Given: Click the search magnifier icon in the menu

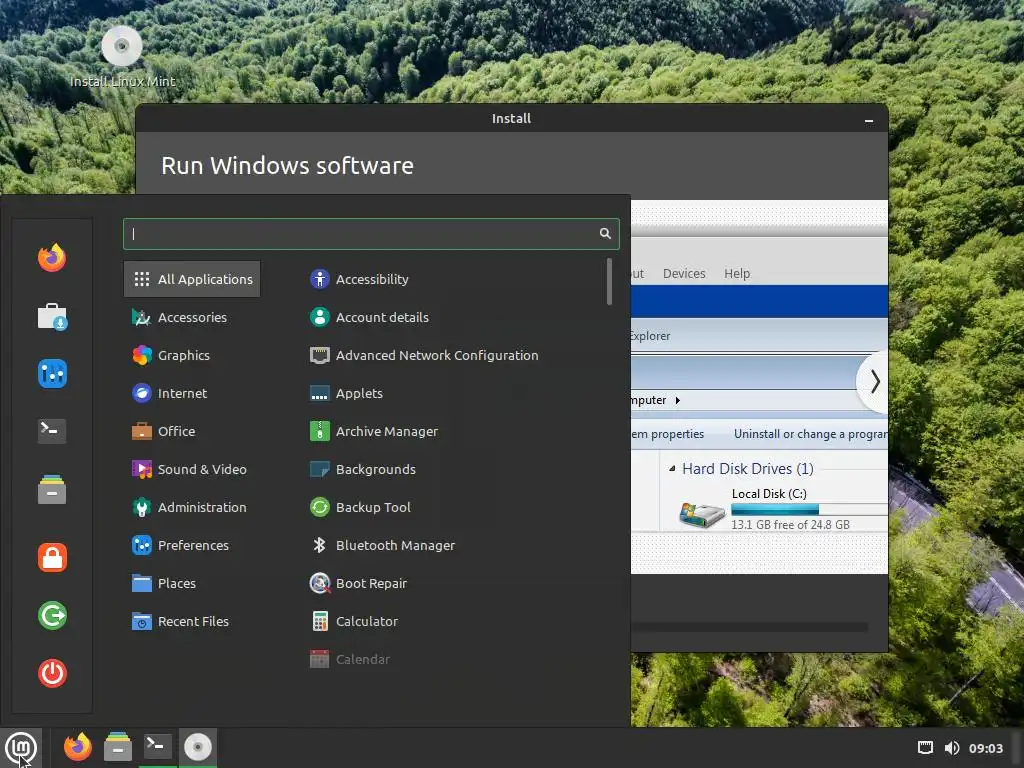Looking at the screenshot, I should (605, 234).
